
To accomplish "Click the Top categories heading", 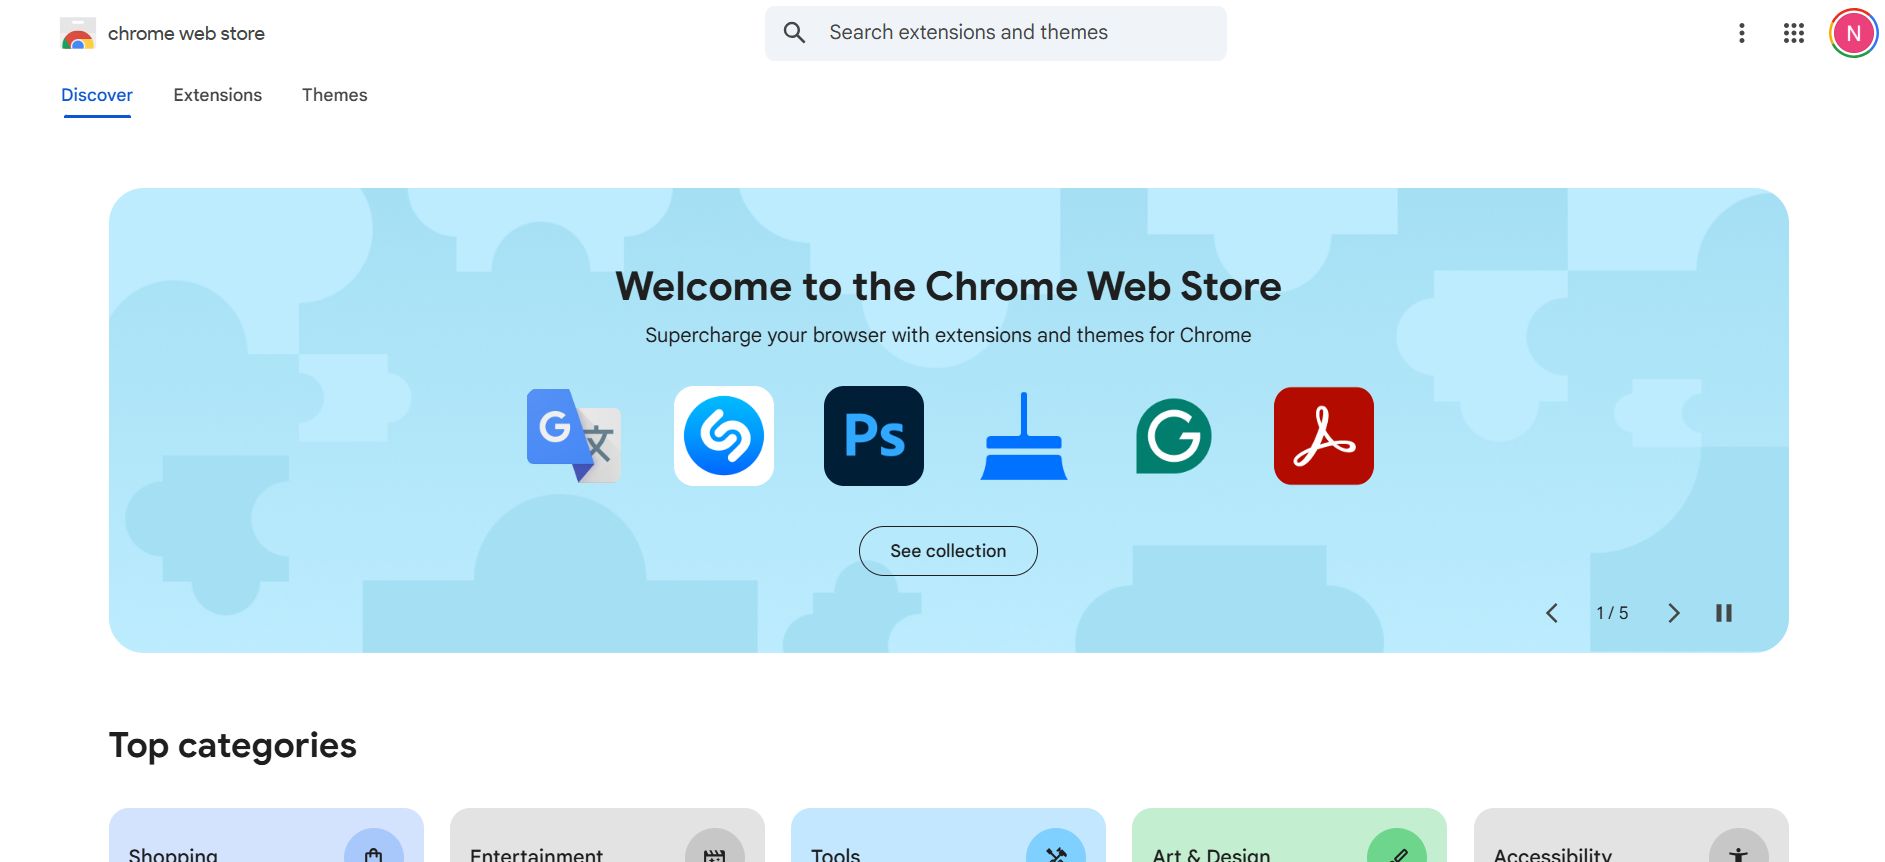I will point(233,746).
